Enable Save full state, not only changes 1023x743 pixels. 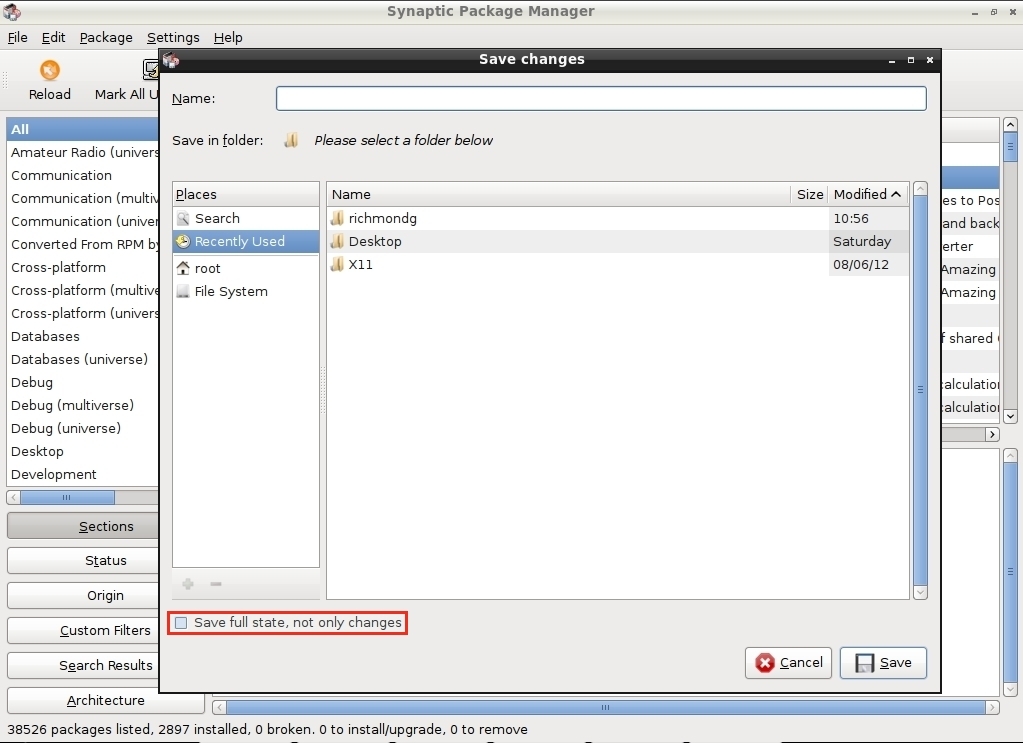pyautogui.click(x=181, y=623)
